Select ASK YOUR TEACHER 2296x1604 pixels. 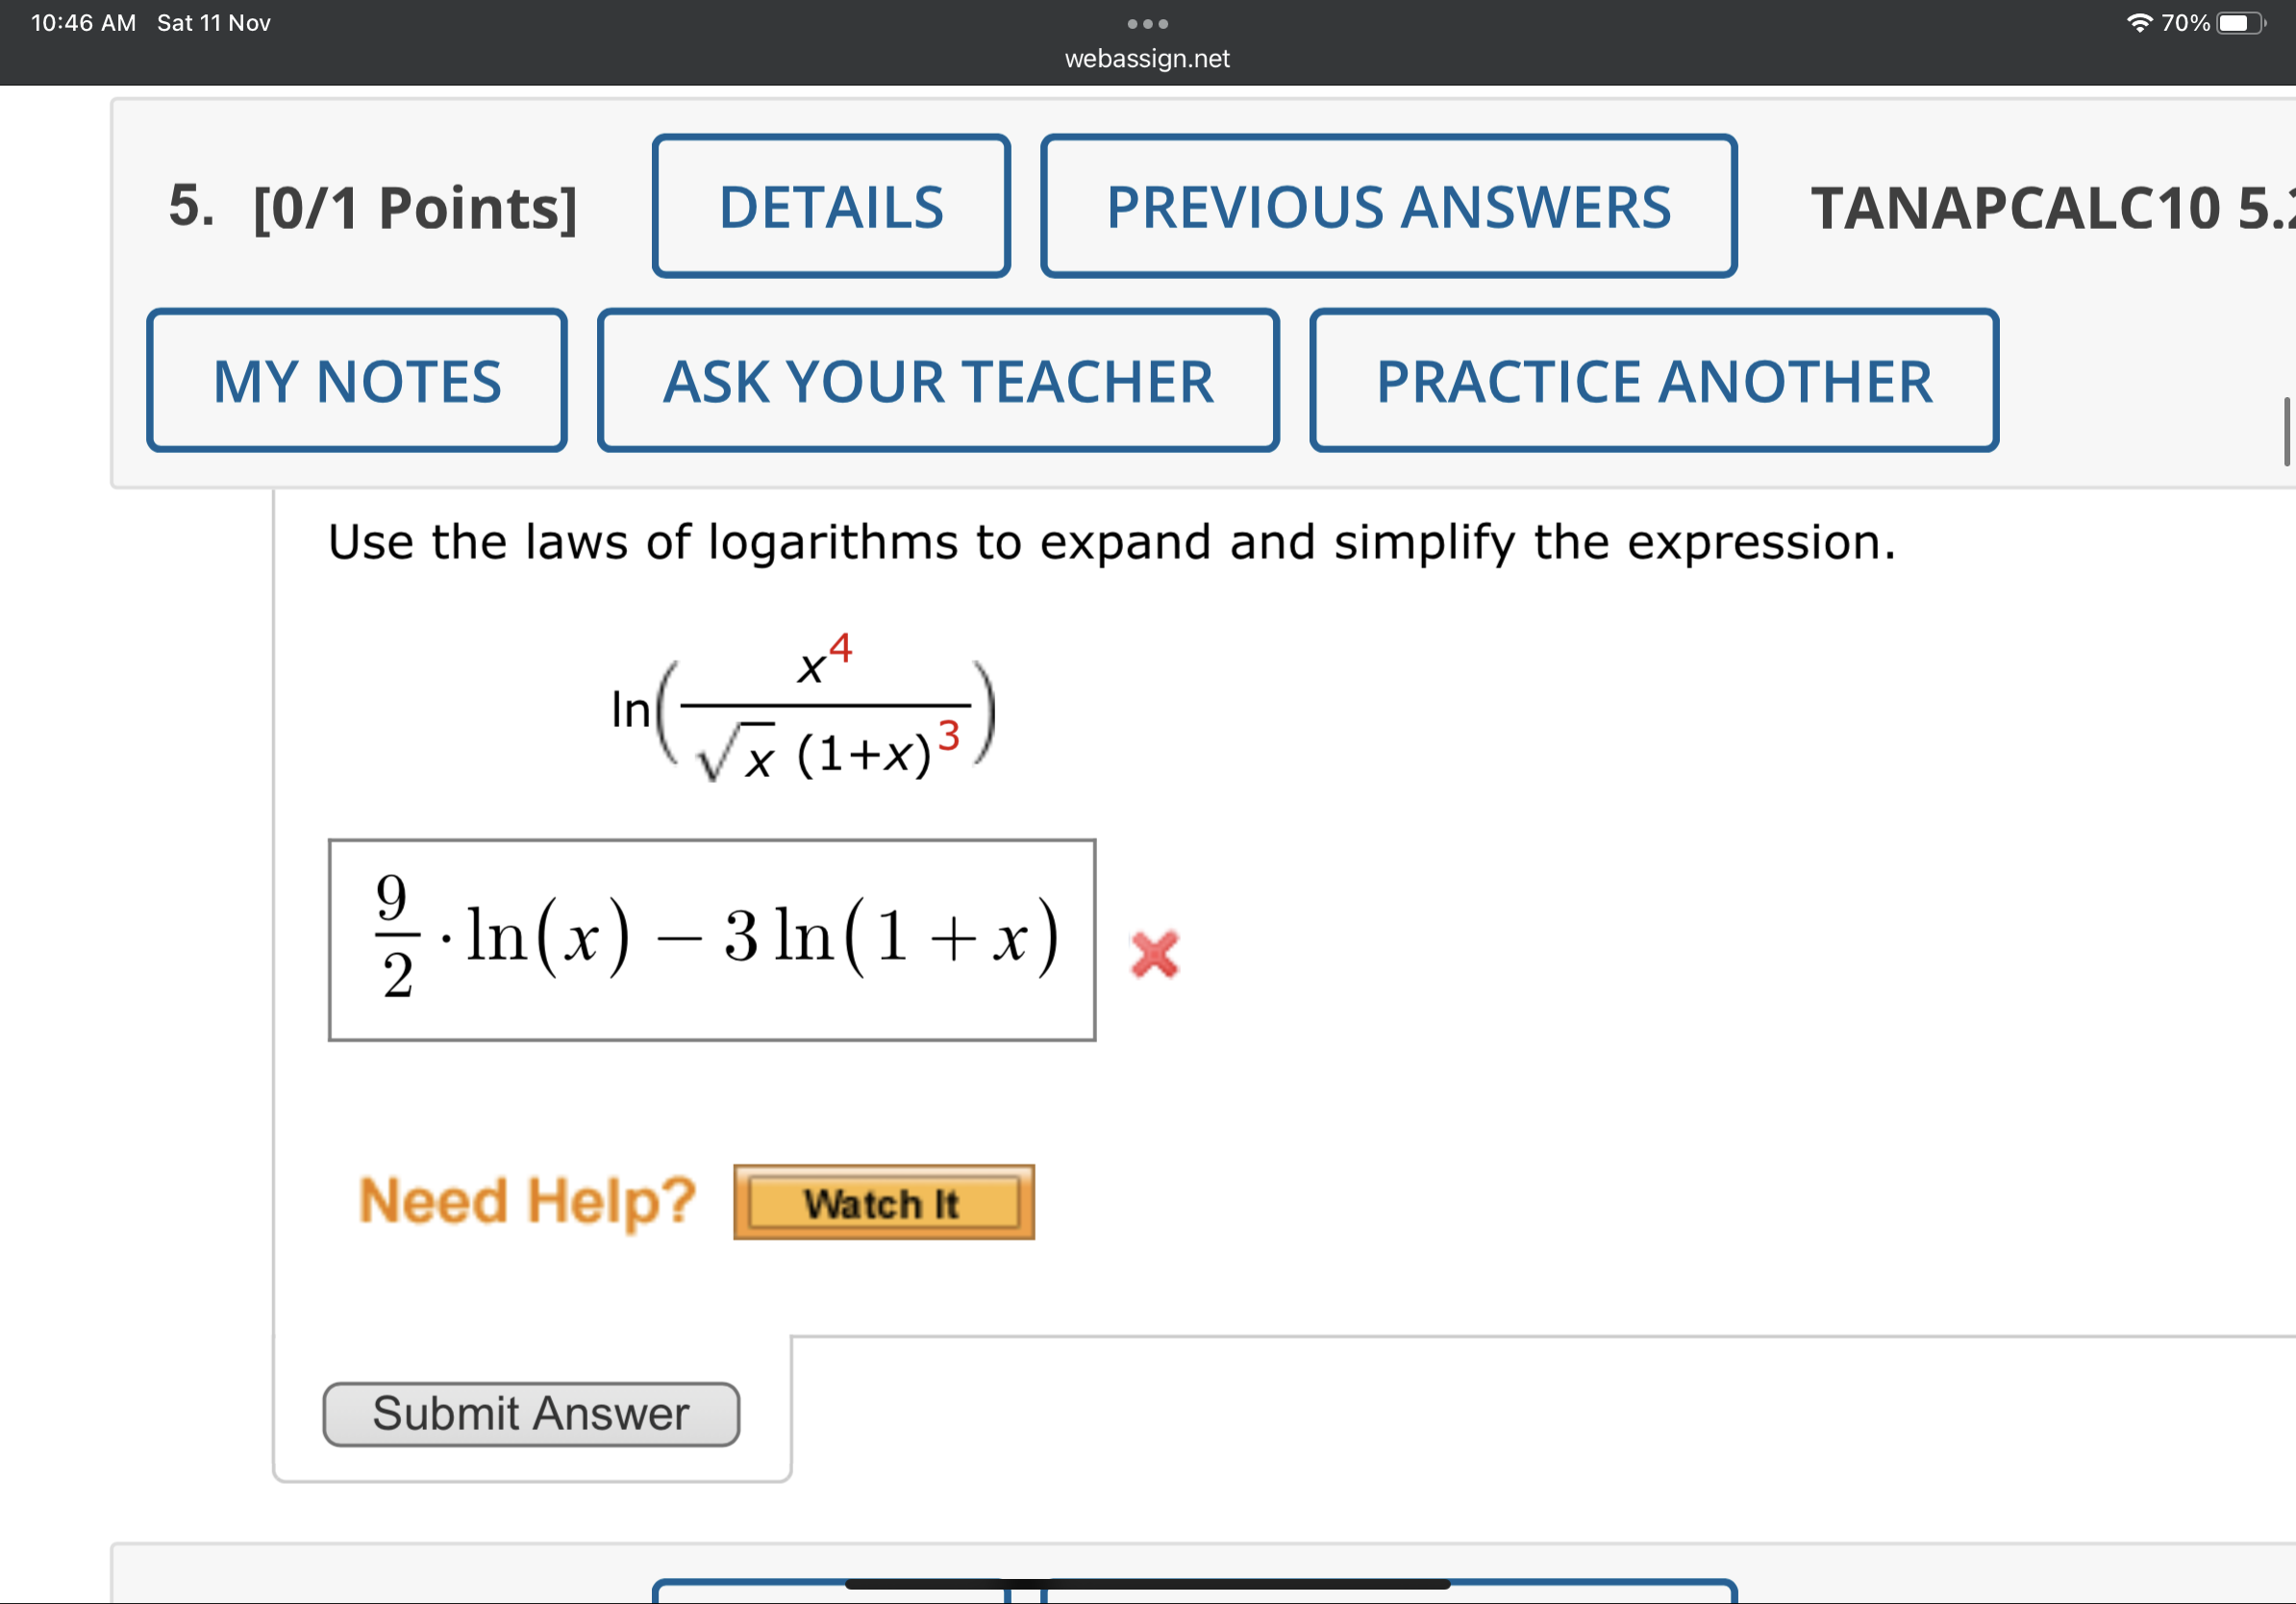tap(938, 382)
